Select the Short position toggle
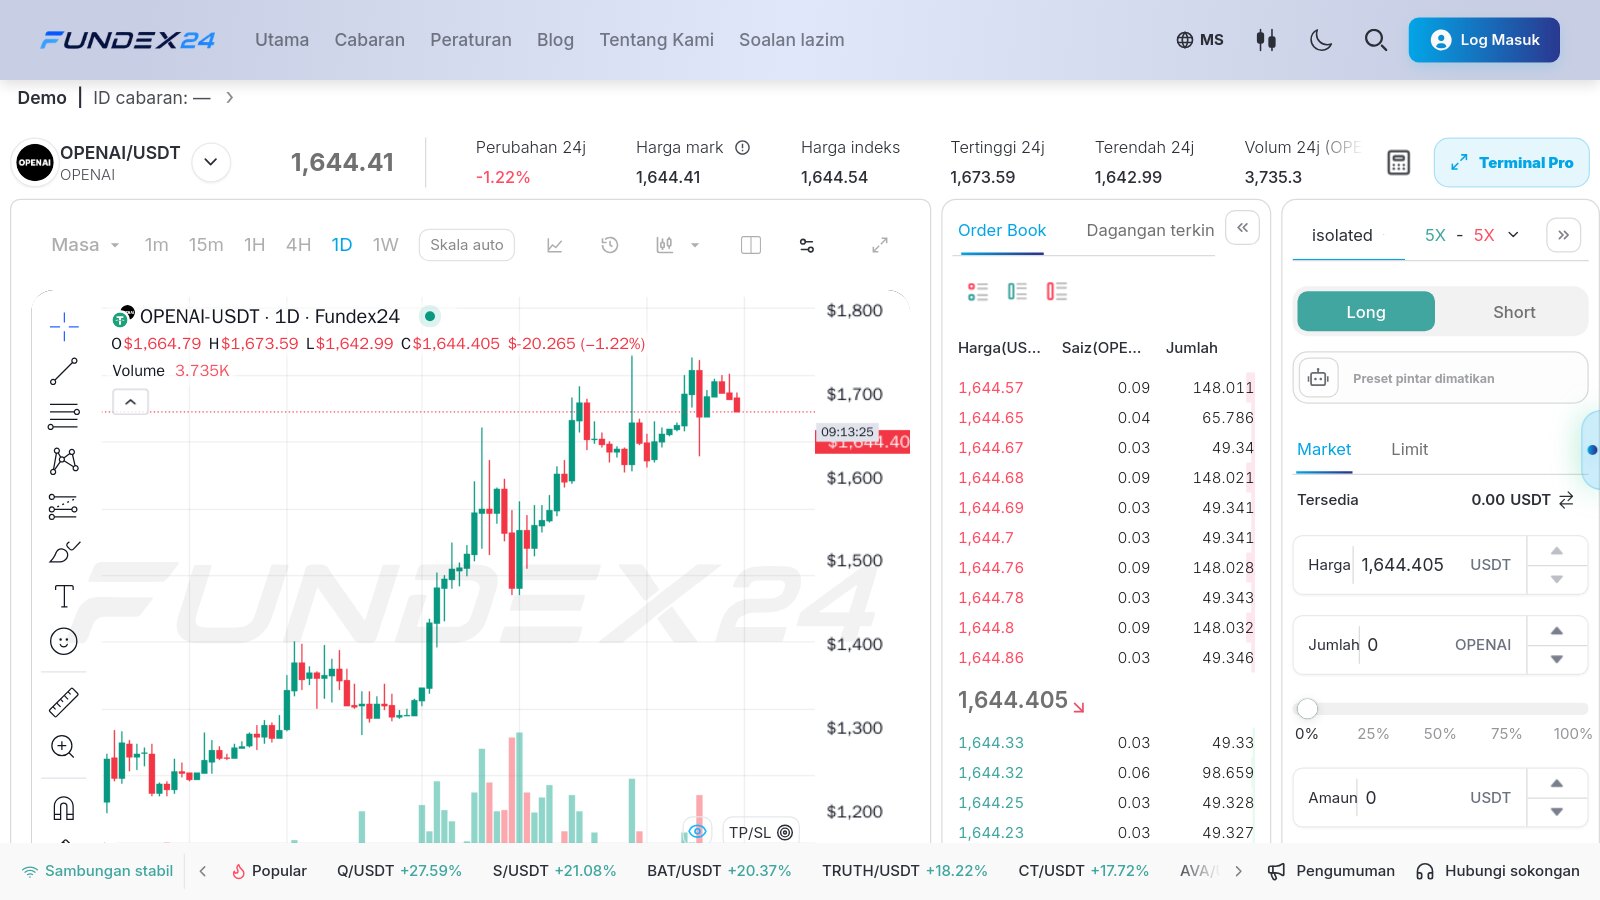This screenshot has width=1600, height=900. 1514,312
